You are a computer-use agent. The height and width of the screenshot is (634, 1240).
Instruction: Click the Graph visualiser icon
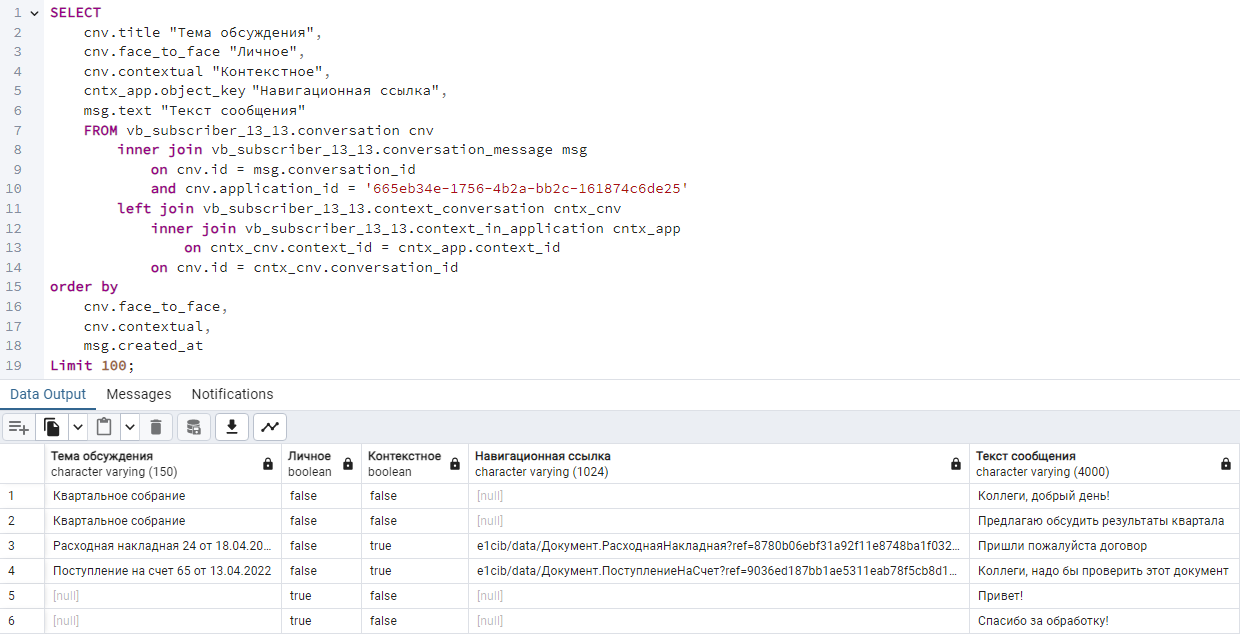269,427
